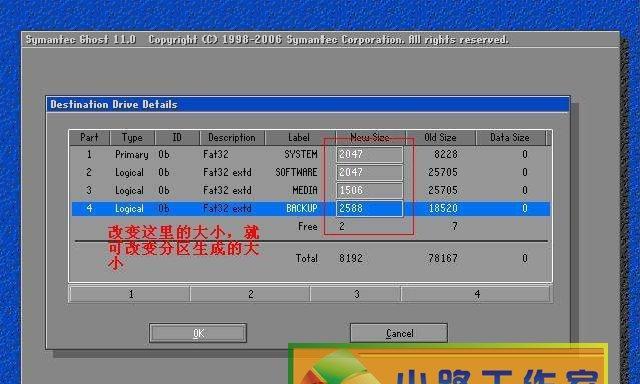Edit the SYSTEM partition new size field
This screenshot has height=384, width=640.
[x=369, y=155]
